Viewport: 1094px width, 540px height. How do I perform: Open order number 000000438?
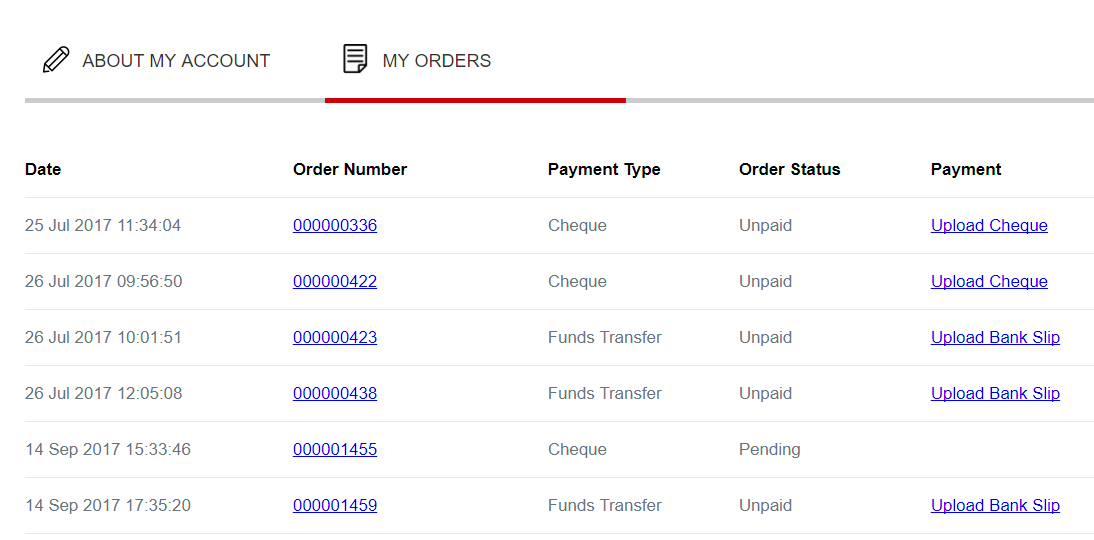point(335,393)
